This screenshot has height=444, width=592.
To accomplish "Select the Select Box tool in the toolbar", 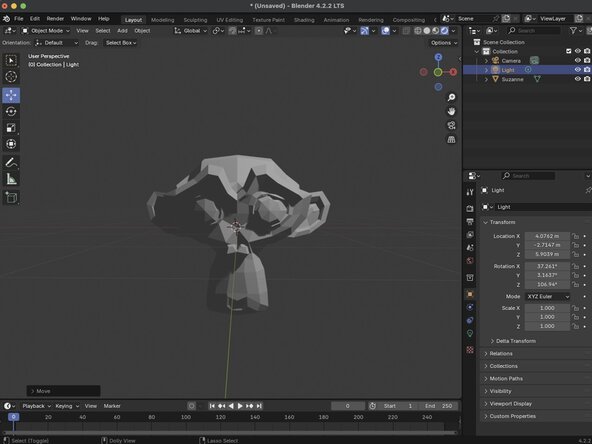I will [x=11, y=60].
